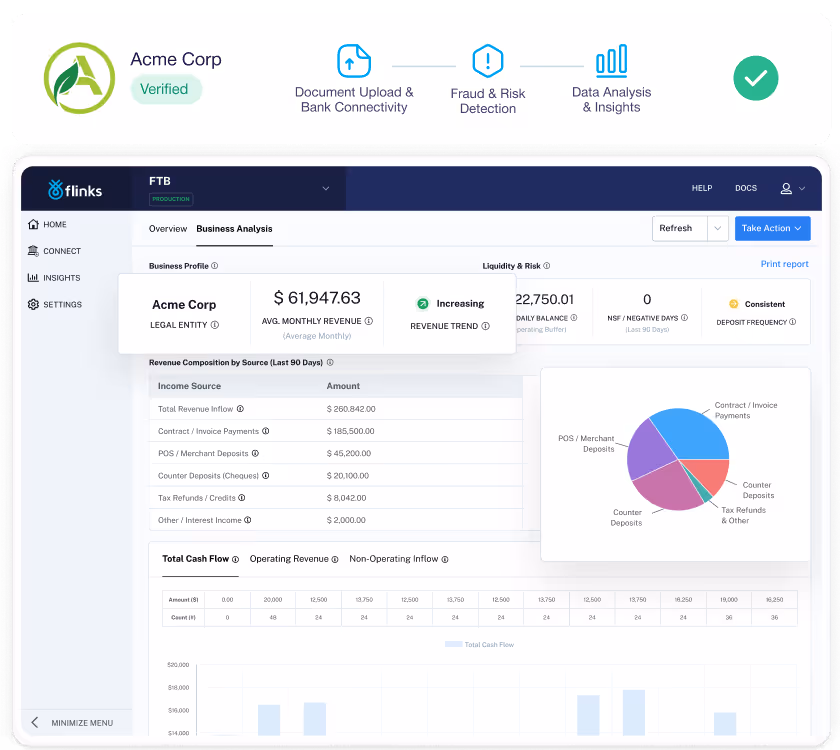Select the Total Cash Flow tab

196,559
